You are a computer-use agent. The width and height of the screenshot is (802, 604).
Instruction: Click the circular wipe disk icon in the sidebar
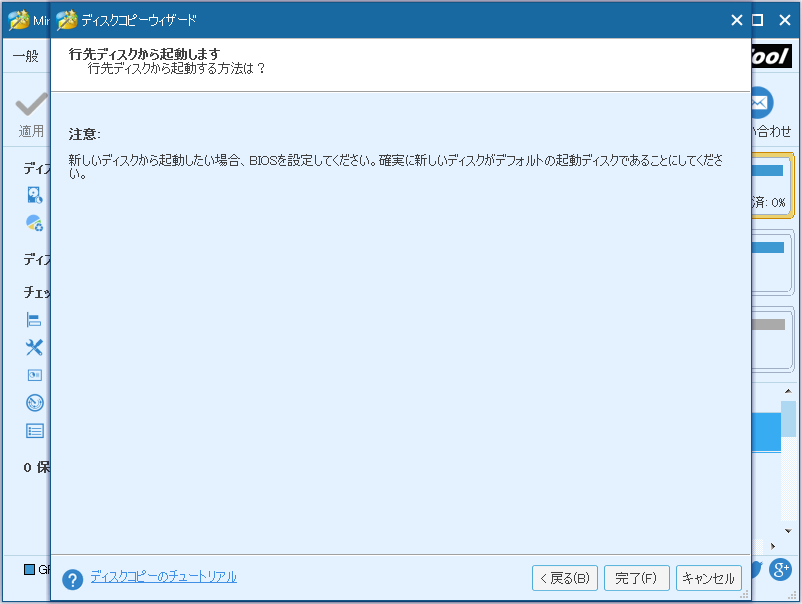click(x=35, y=402)
